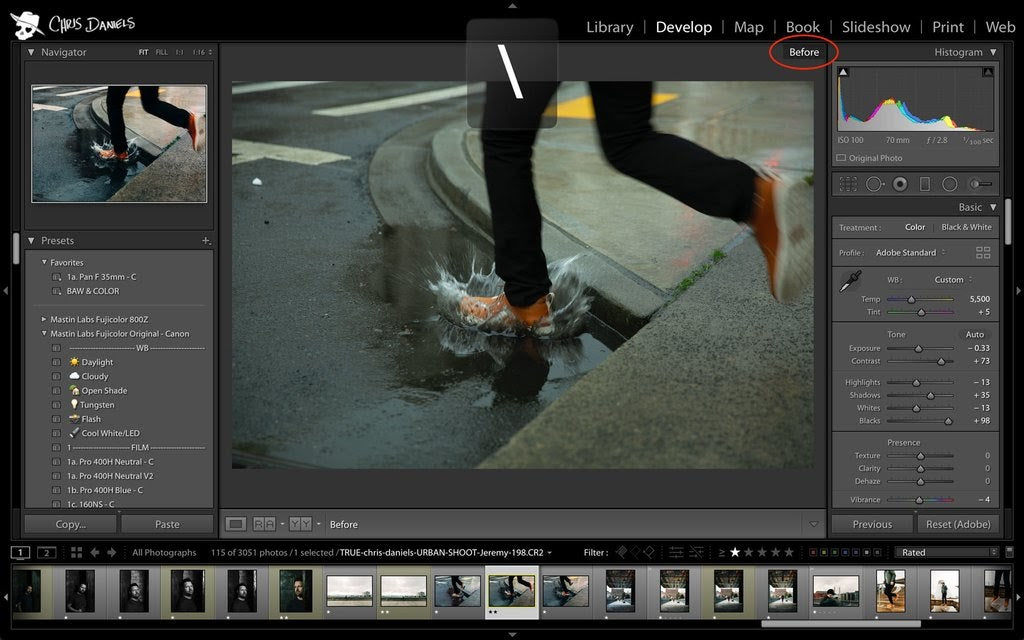
Task: Select the Spot Removal tool
Action: (874, 184)
